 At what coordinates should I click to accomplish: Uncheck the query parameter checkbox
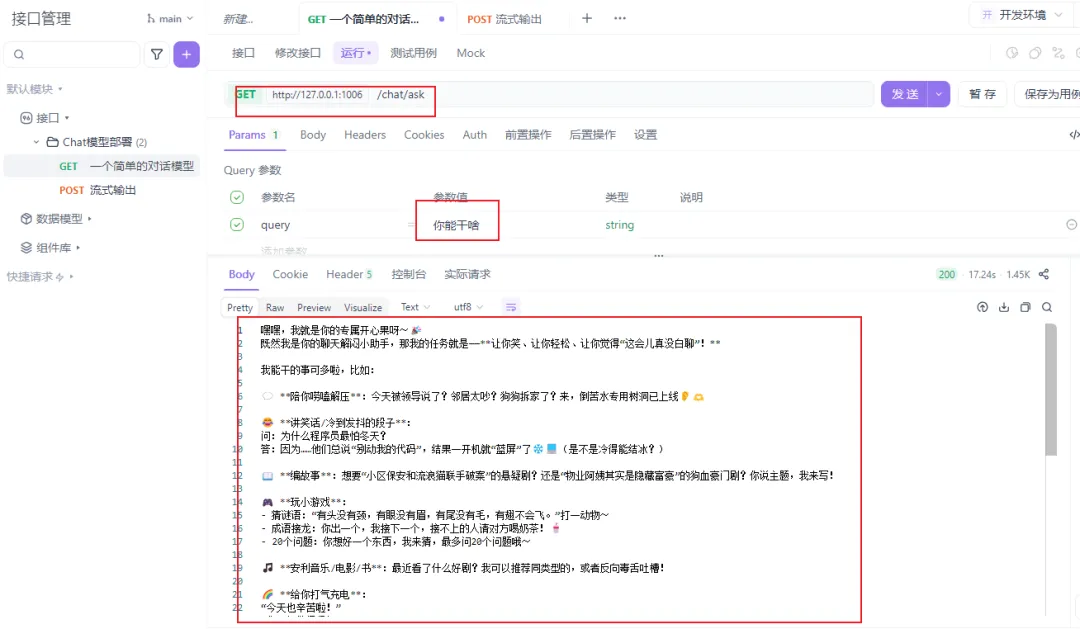[237, 225]
